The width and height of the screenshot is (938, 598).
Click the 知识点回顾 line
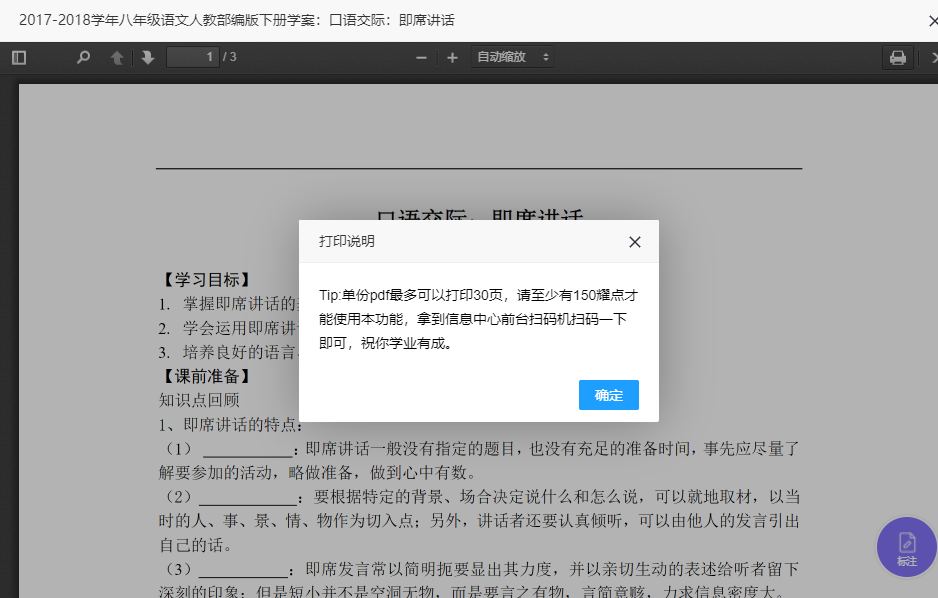(199, 400)
